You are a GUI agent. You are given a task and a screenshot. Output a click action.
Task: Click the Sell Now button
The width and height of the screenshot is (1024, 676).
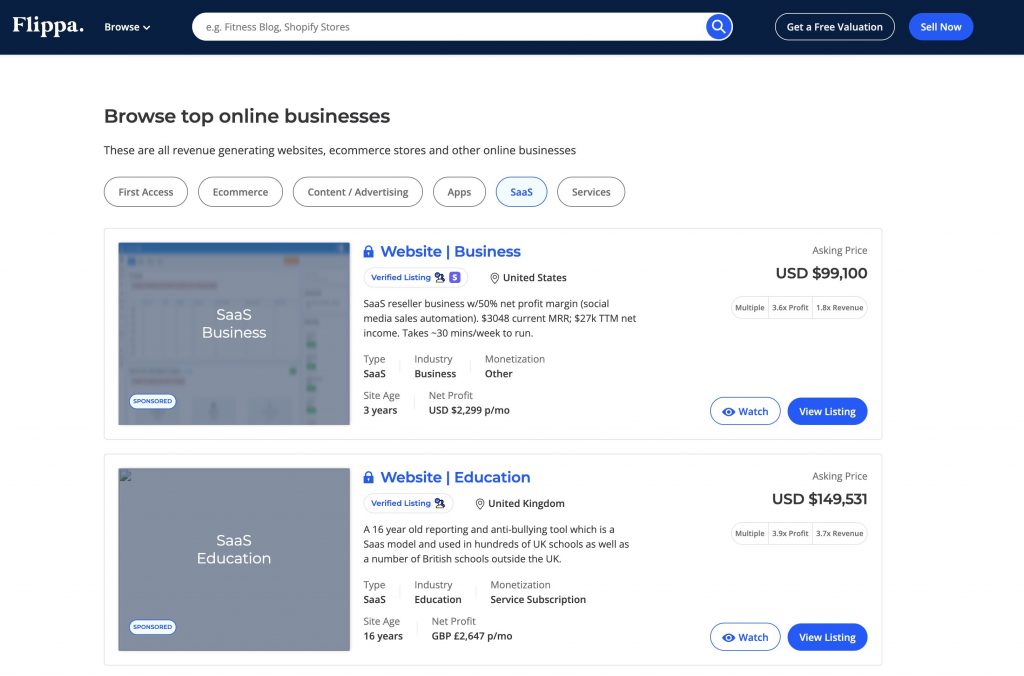pos(940,26)
